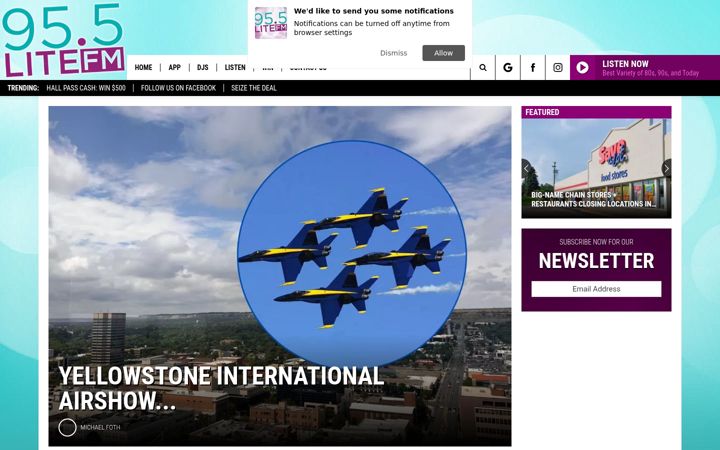Open trending link Hall Pass Cash: Win $500
The width and height of the screenshot is (720, 450).
pos(86,88)
